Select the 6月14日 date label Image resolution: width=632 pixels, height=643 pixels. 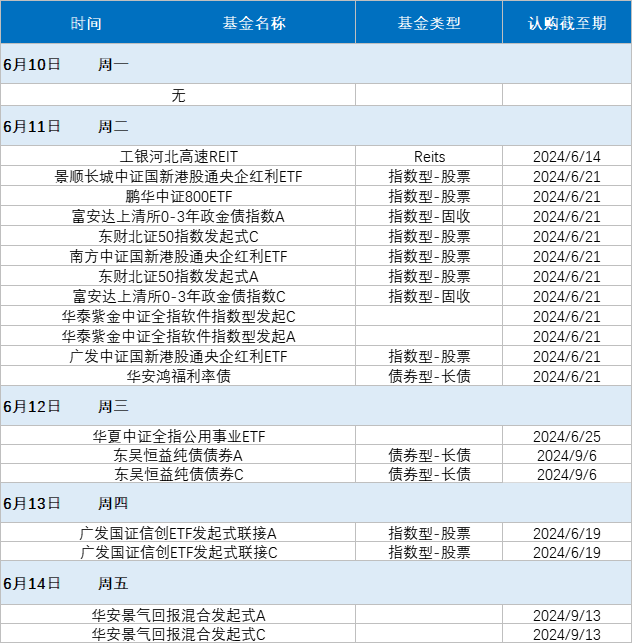[32, 583]
